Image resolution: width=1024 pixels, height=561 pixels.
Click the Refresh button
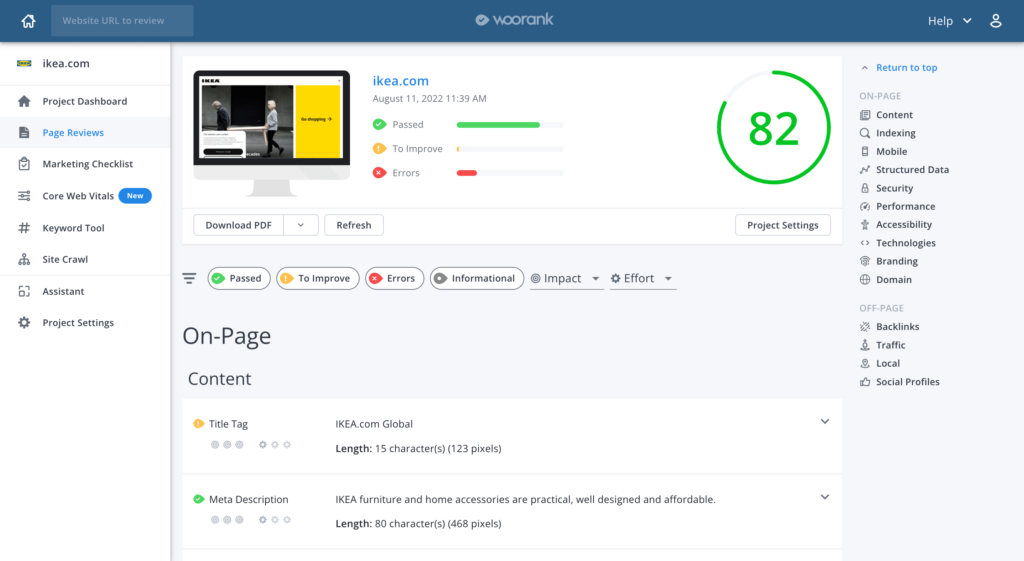coord(354,225)
